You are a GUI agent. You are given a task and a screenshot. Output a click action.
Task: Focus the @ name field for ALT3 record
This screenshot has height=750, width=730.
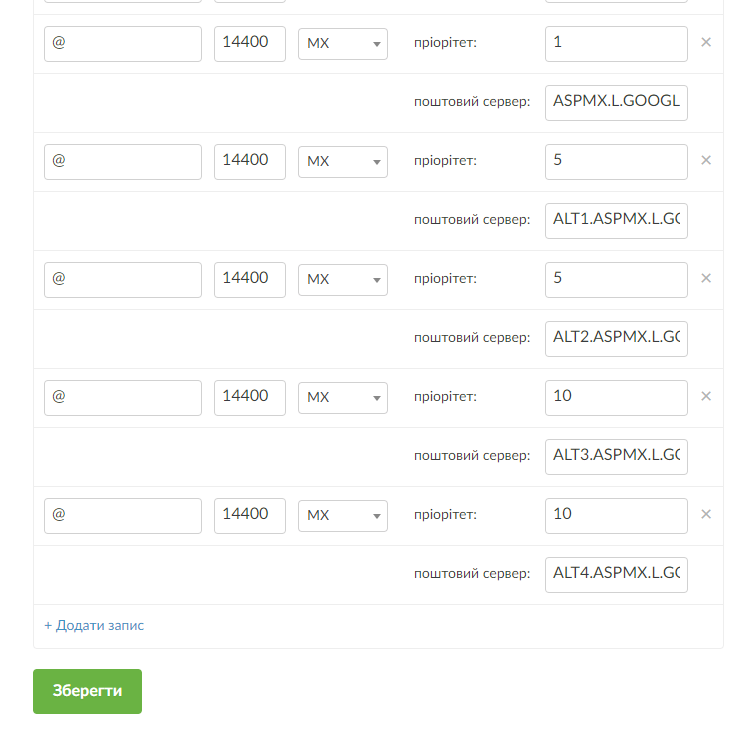pos(123,398)
